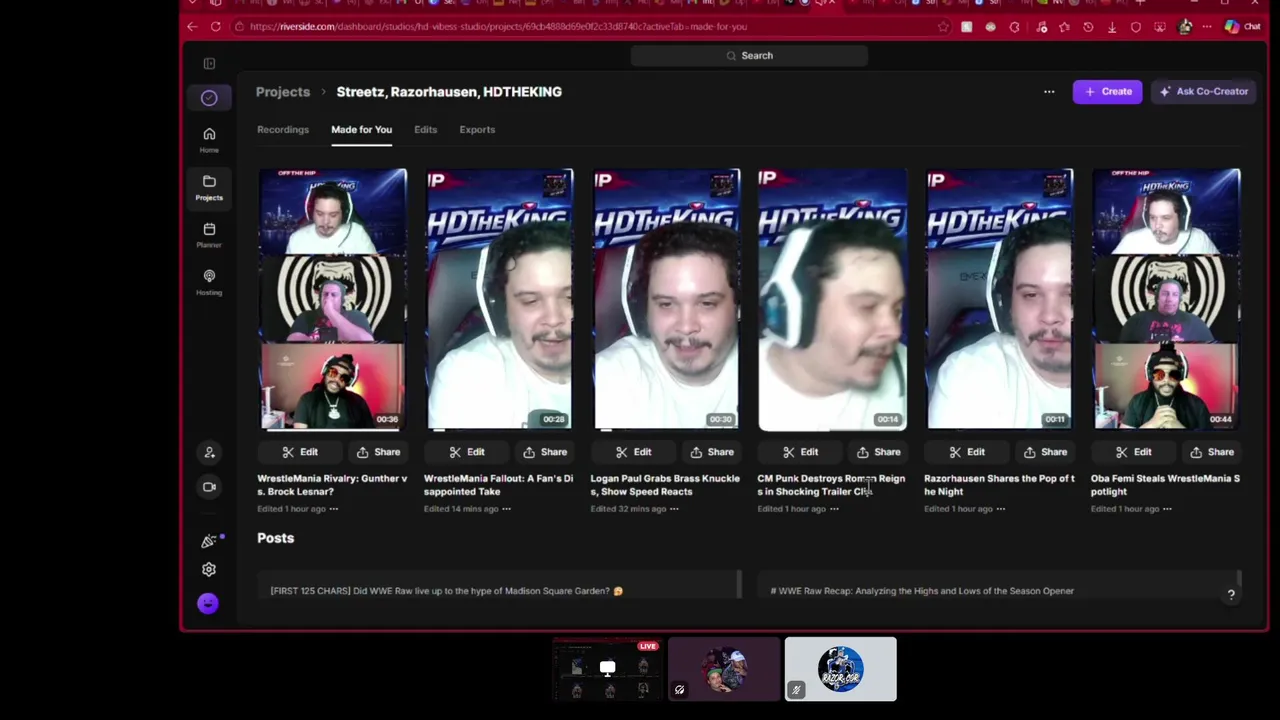1280x720 pixels.
Task: Open options menu for Gunther vs. Brock clip
Action: (x=334, y=509)
